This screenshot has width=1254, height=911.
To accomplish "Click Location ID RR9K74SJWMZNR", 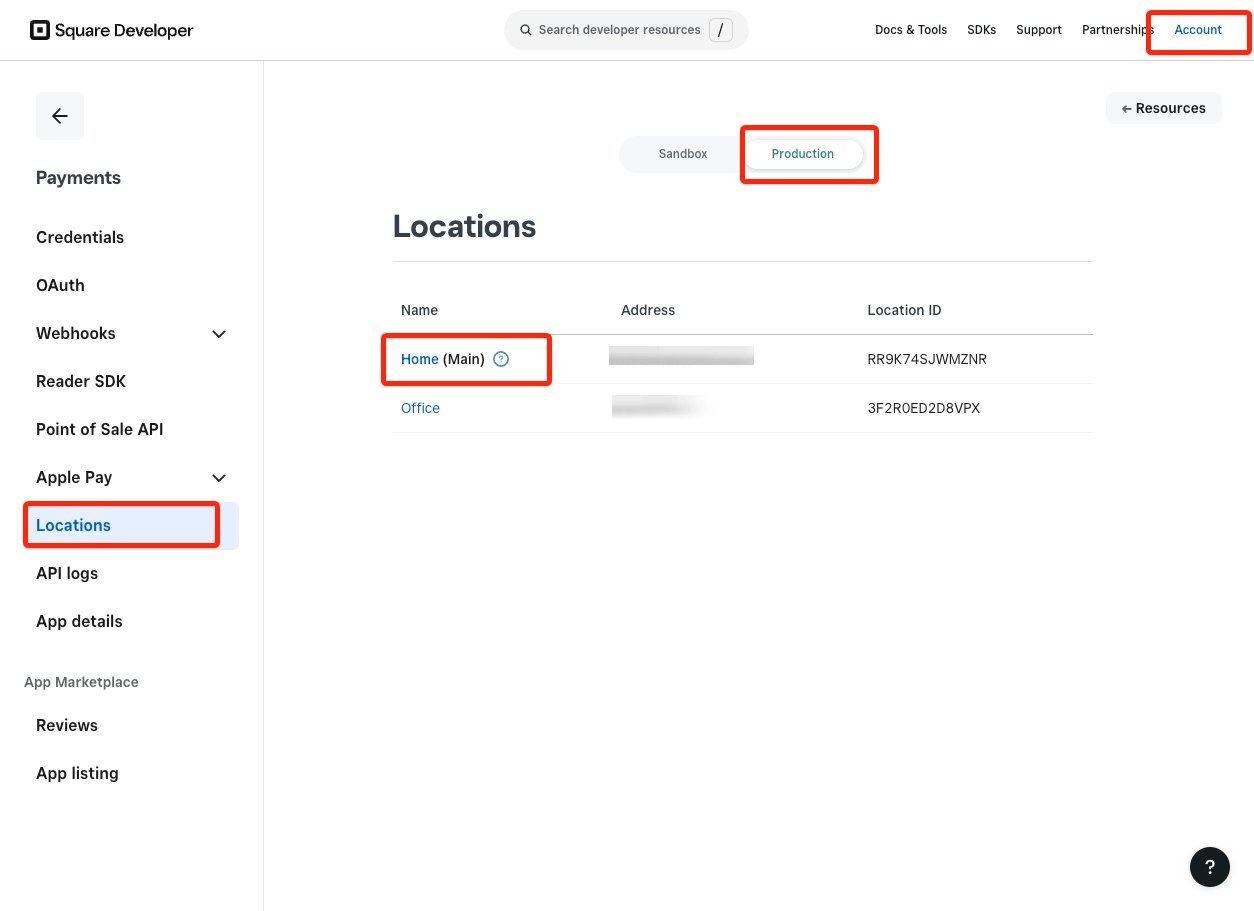I will pyautogui.click(x=927, y=359).
